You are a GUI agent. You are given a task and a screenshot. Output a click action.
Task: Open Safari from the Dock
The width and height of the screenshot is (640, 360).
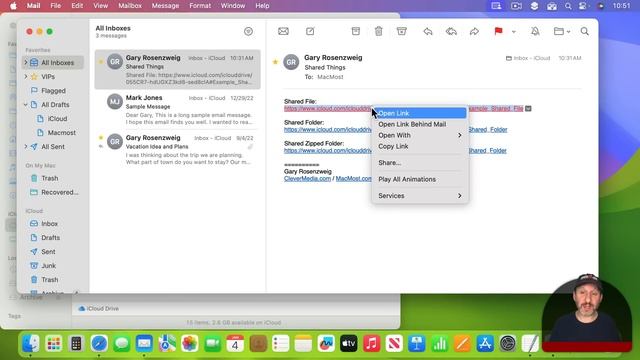[x=99, y=344]
